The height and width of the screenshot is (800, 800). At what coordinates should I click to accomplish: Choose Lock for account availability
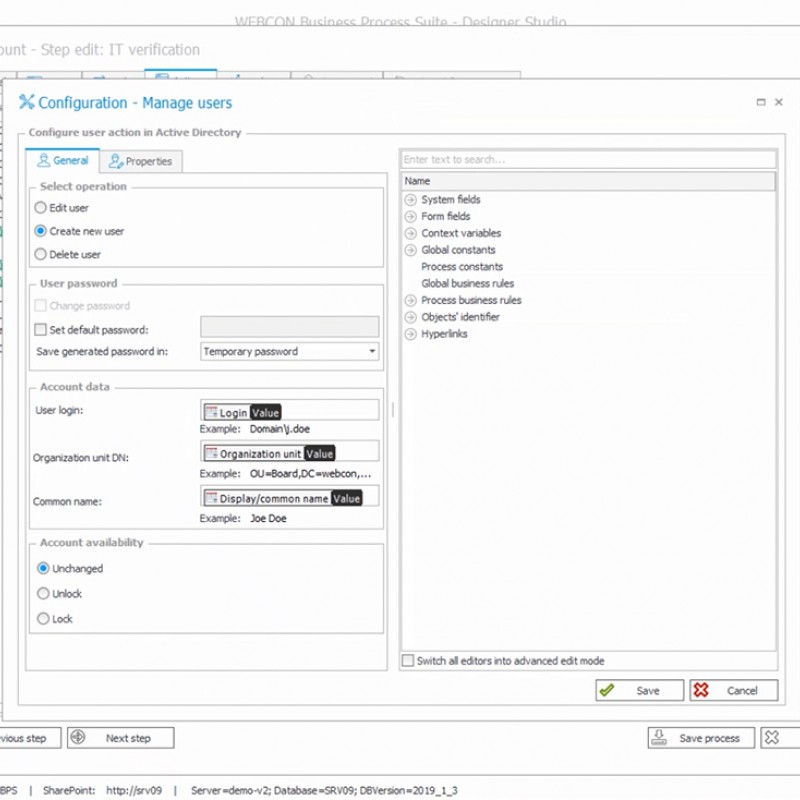(x=43, y=619)
